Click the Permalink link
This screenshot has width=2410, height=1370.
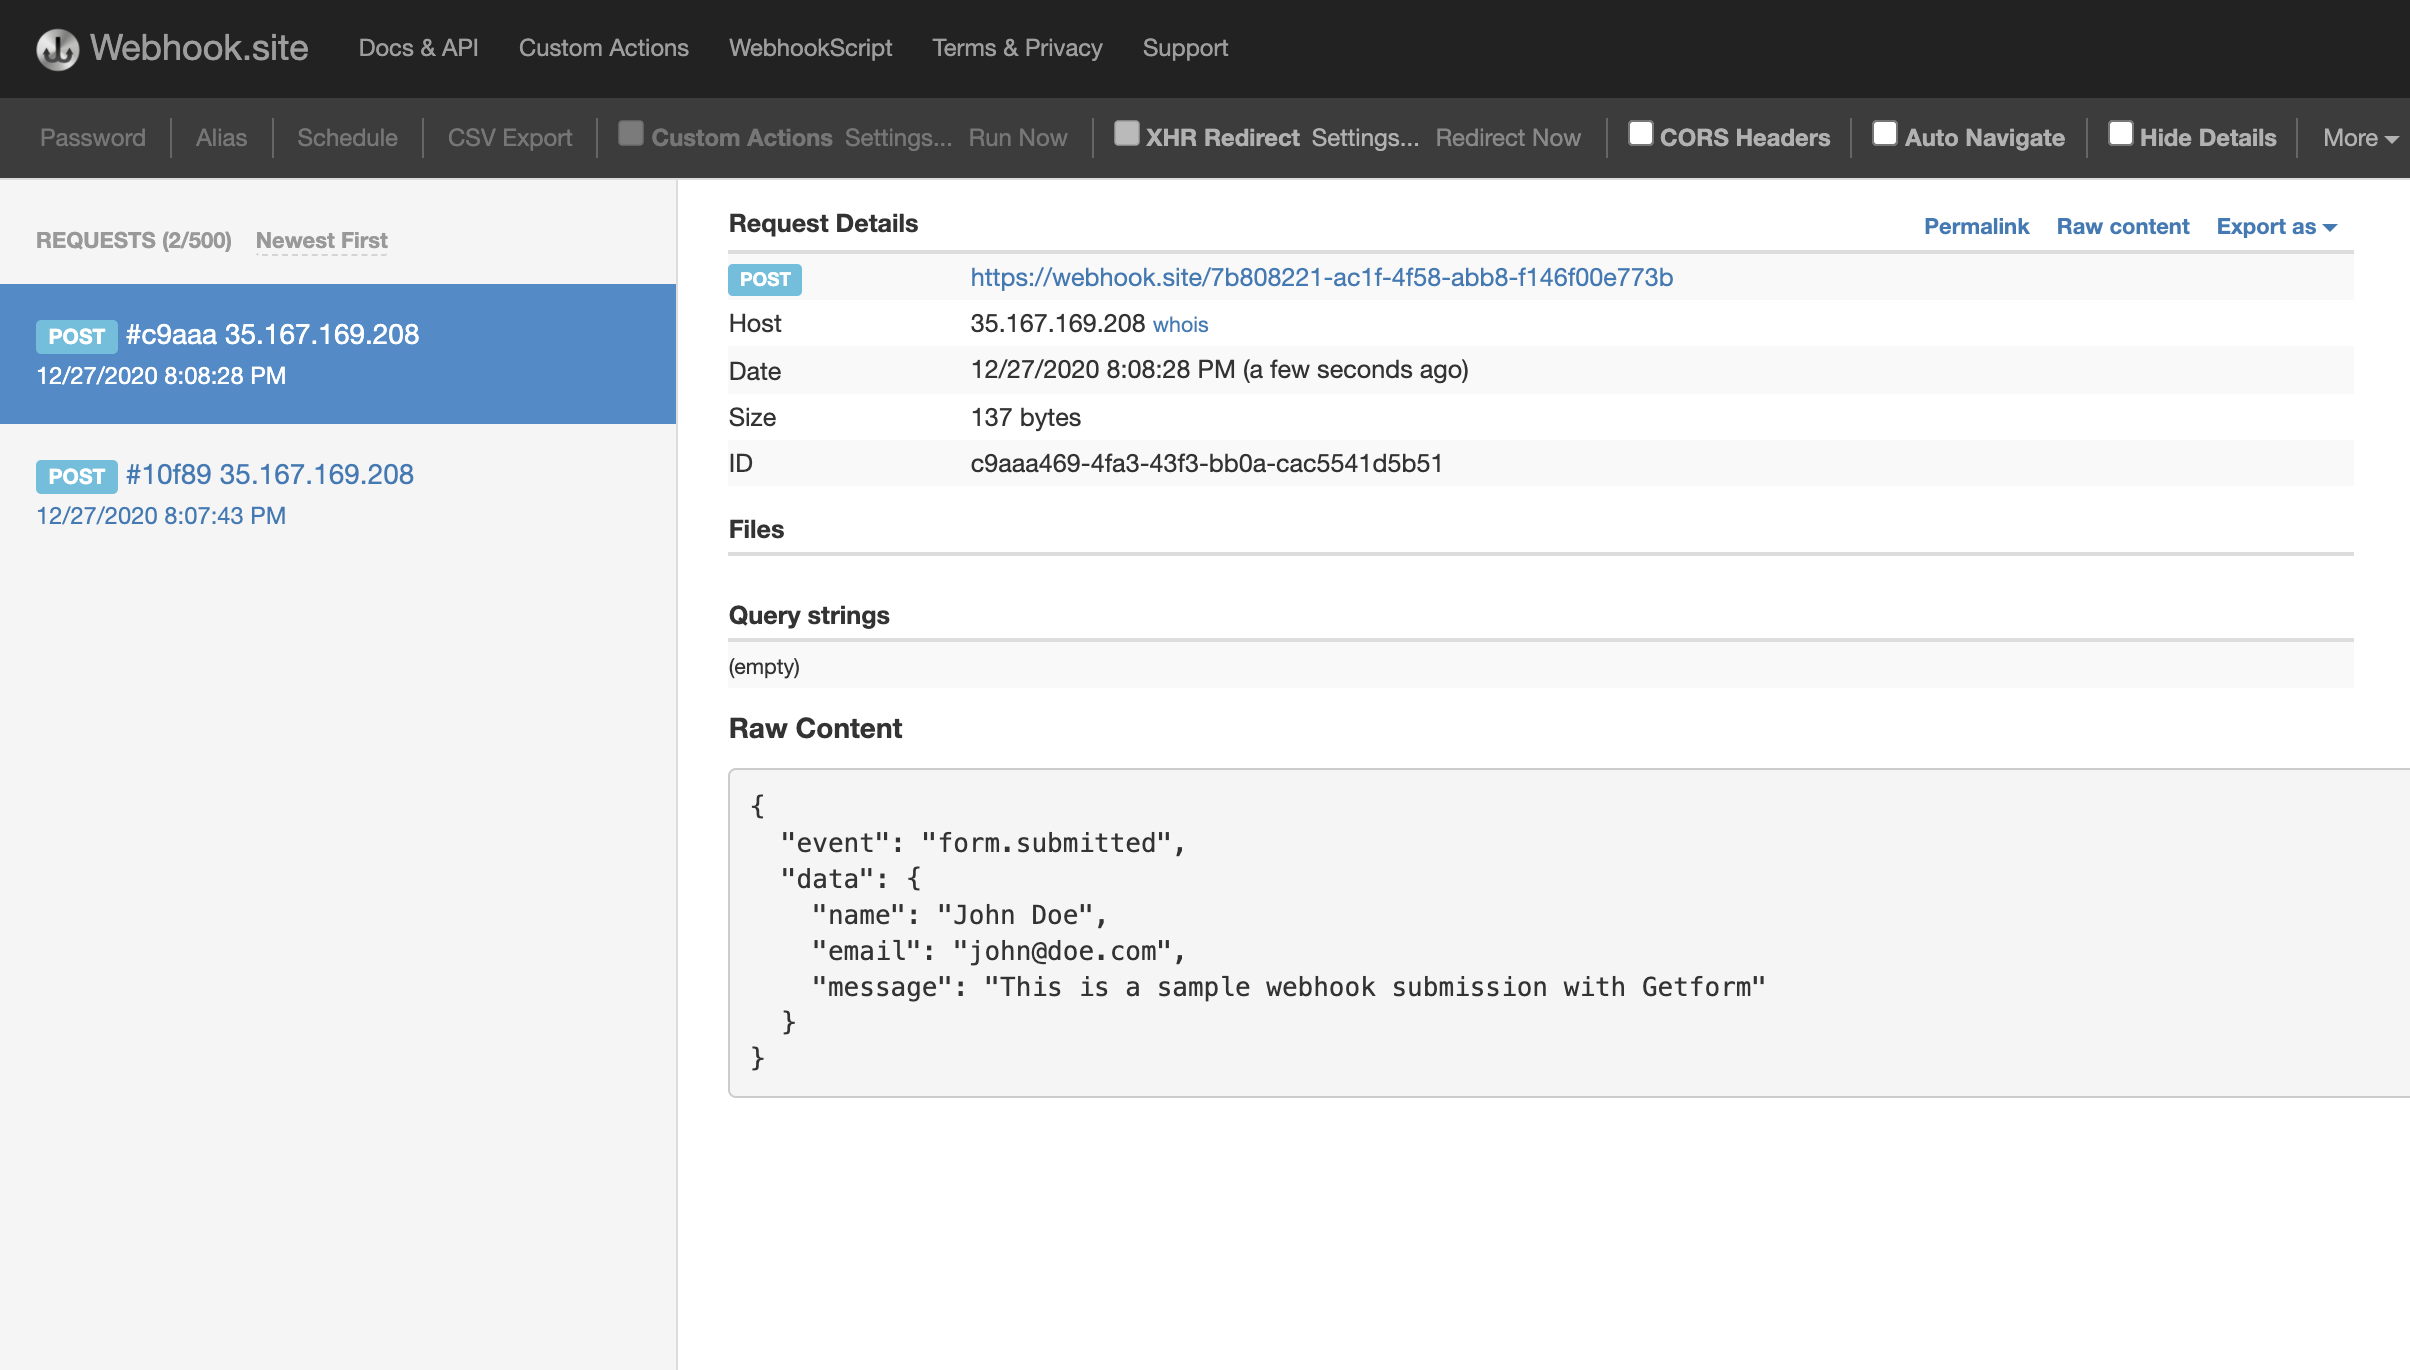click(x=1976, y=227)
